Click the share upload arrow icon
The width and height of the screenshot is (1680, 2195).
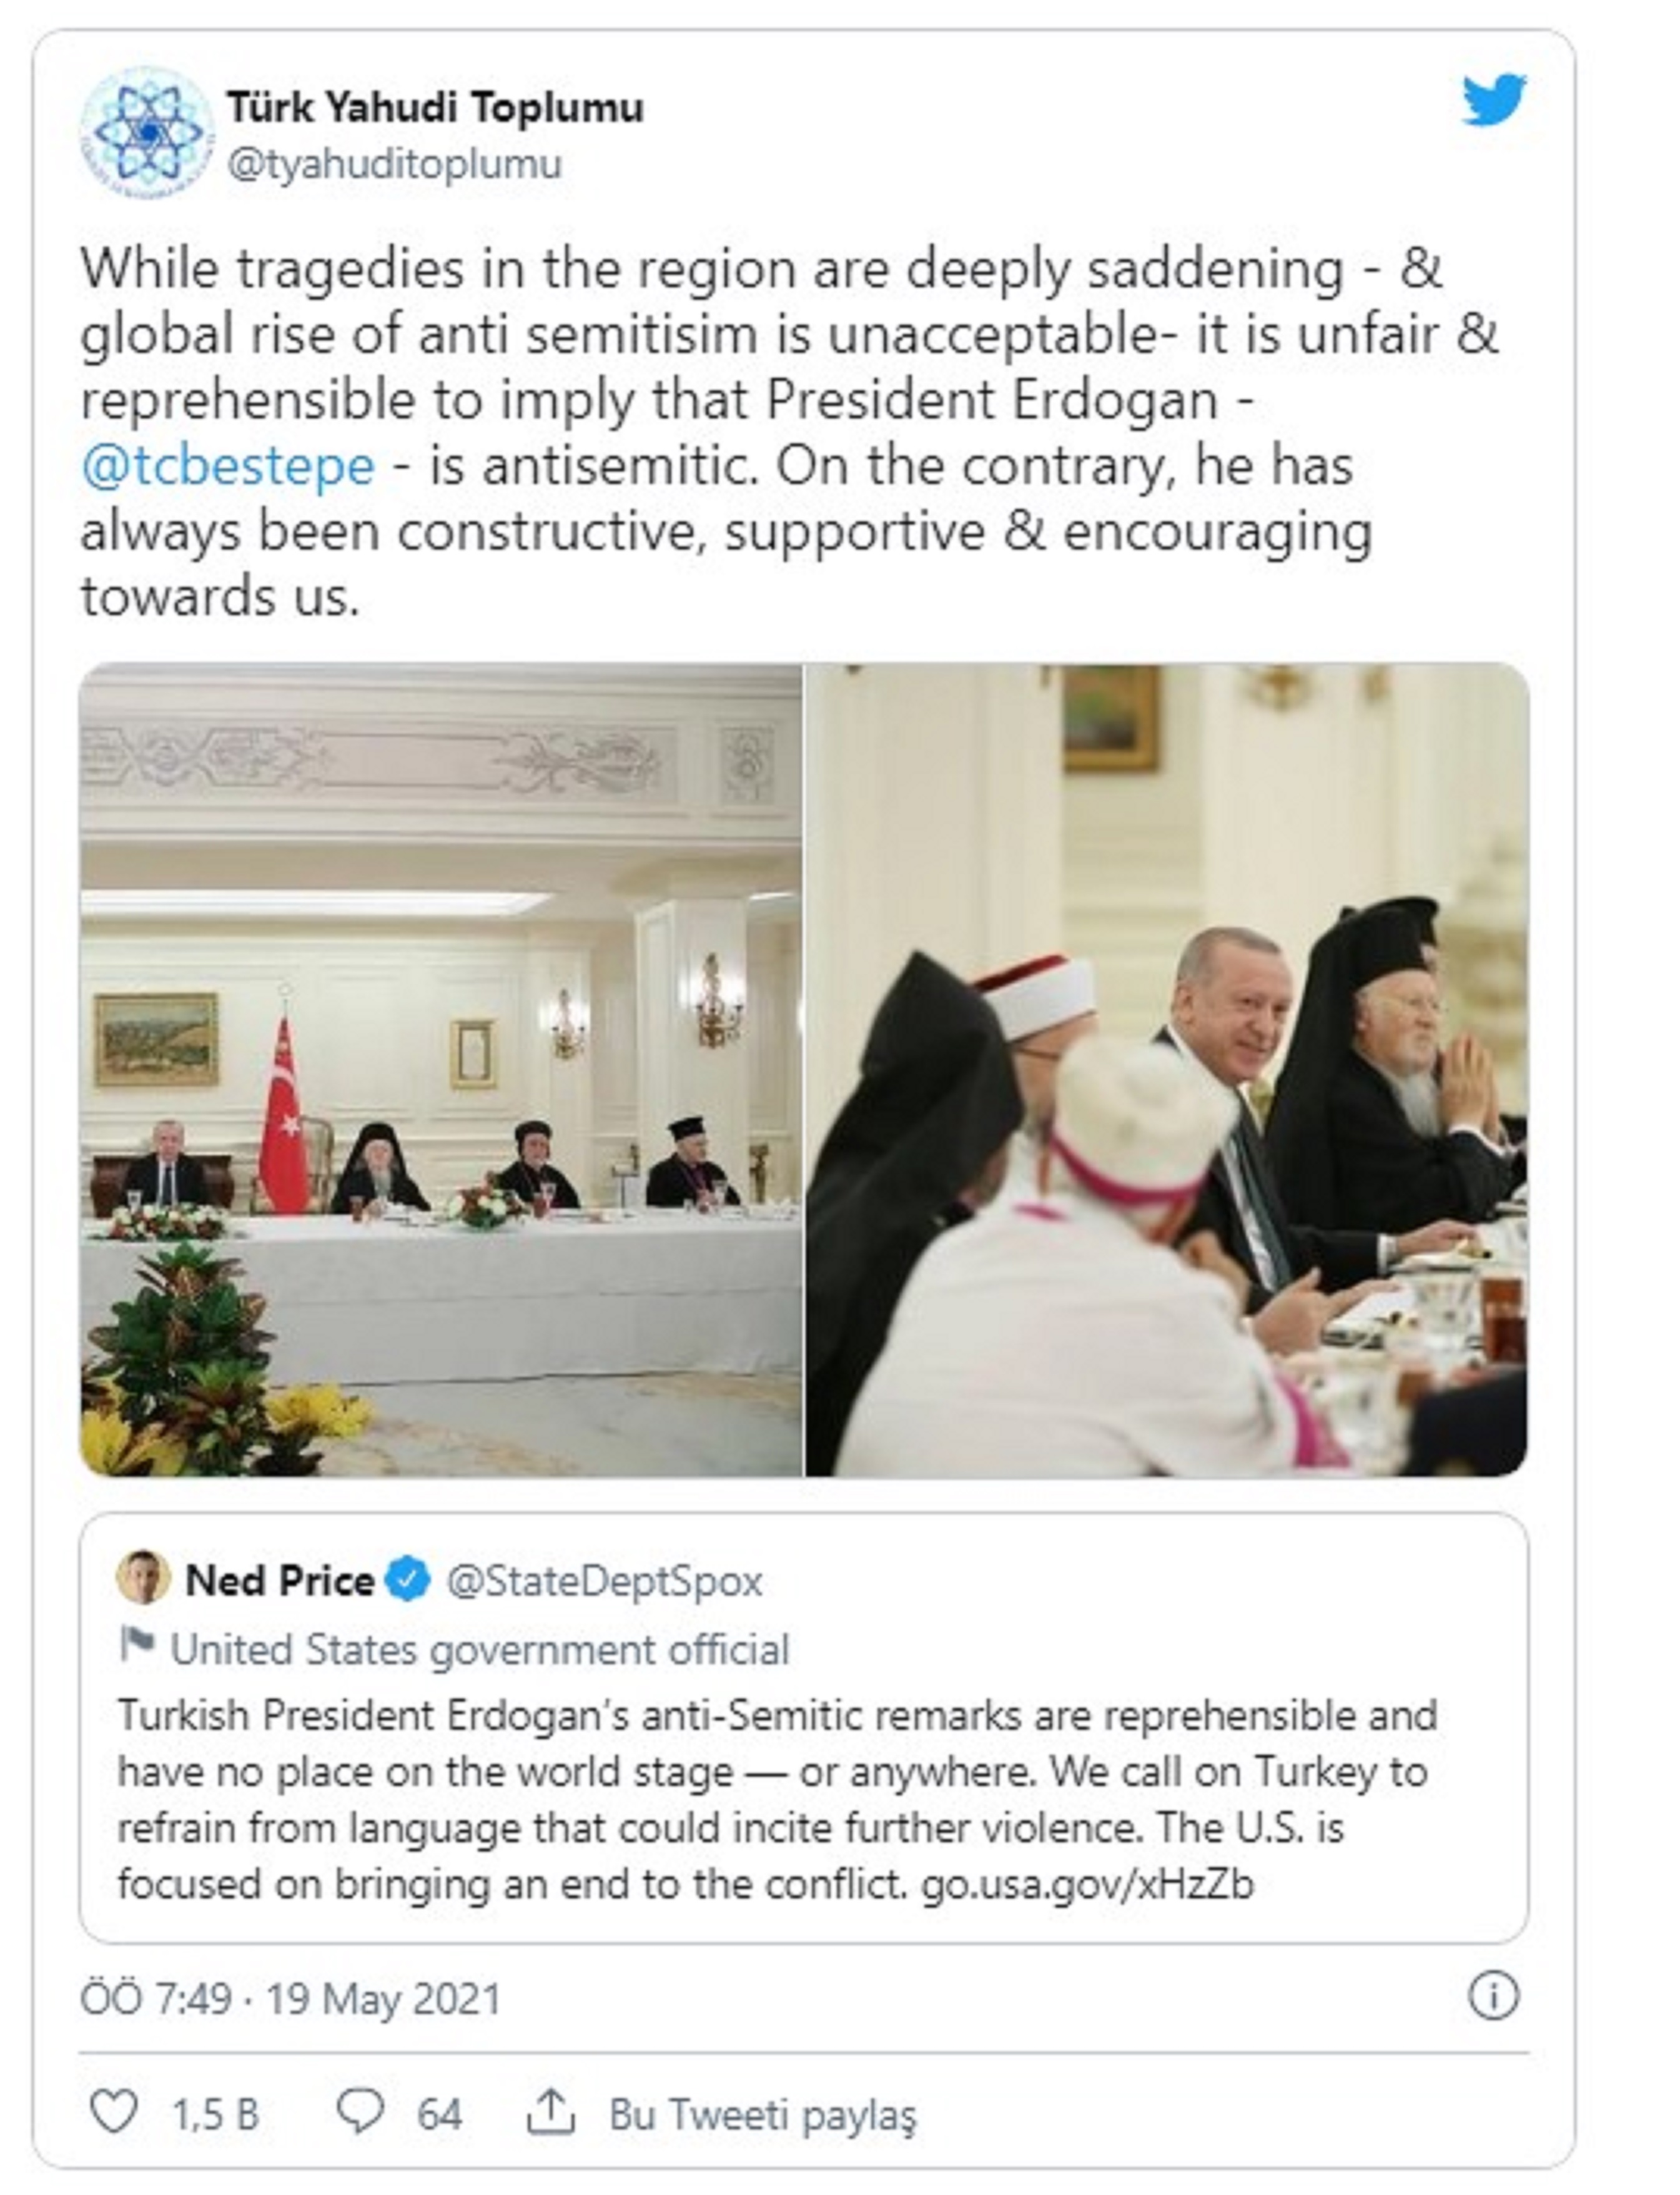(550, 2113)
